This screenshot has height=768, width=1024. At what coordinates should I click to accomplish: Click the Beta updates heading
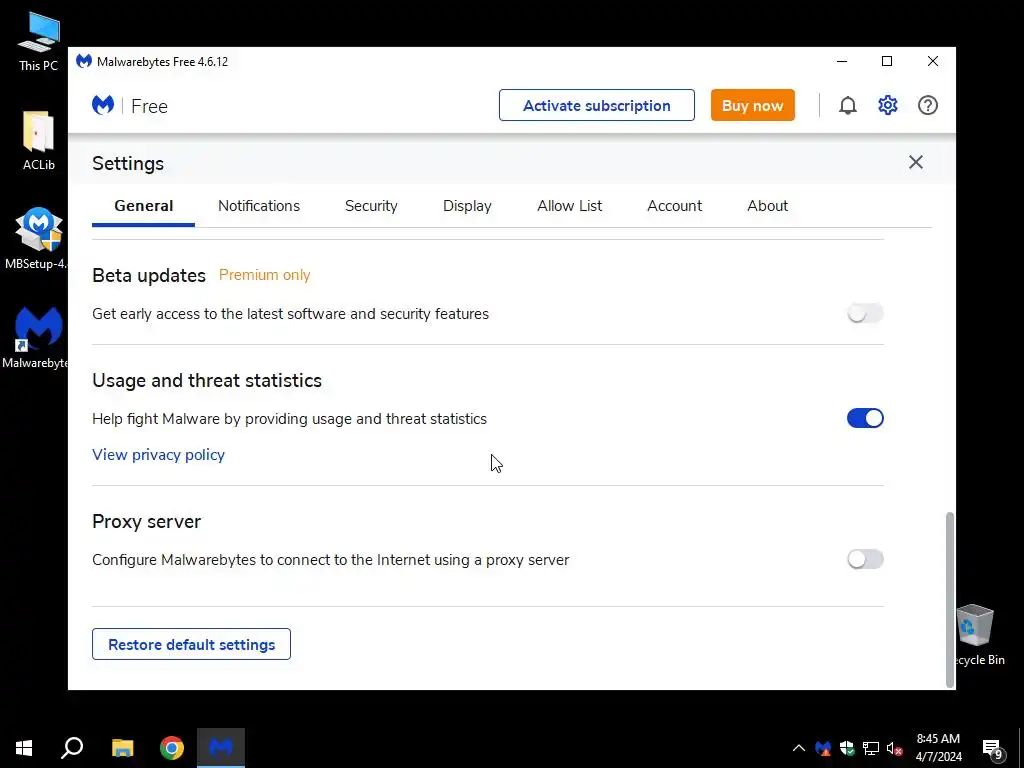coord(149,275)
